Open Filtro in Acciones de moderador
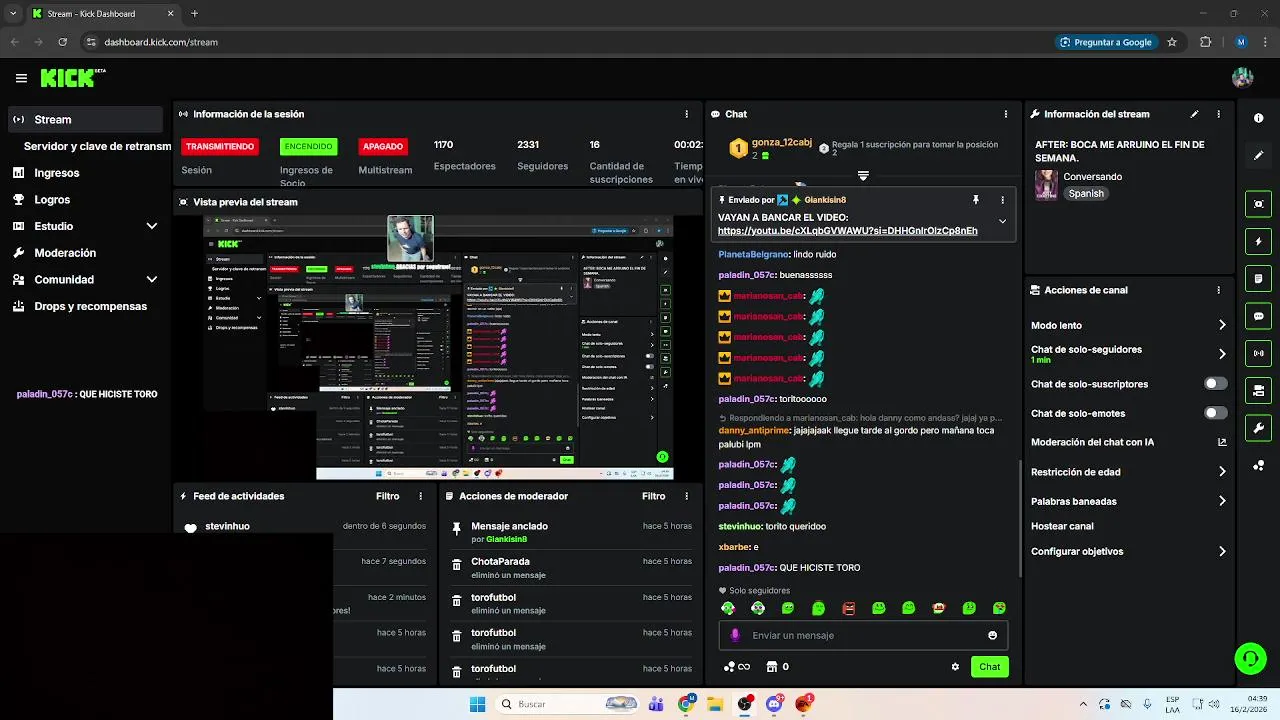This screenshot has height=720, width=1280. [x=653, y=496]
